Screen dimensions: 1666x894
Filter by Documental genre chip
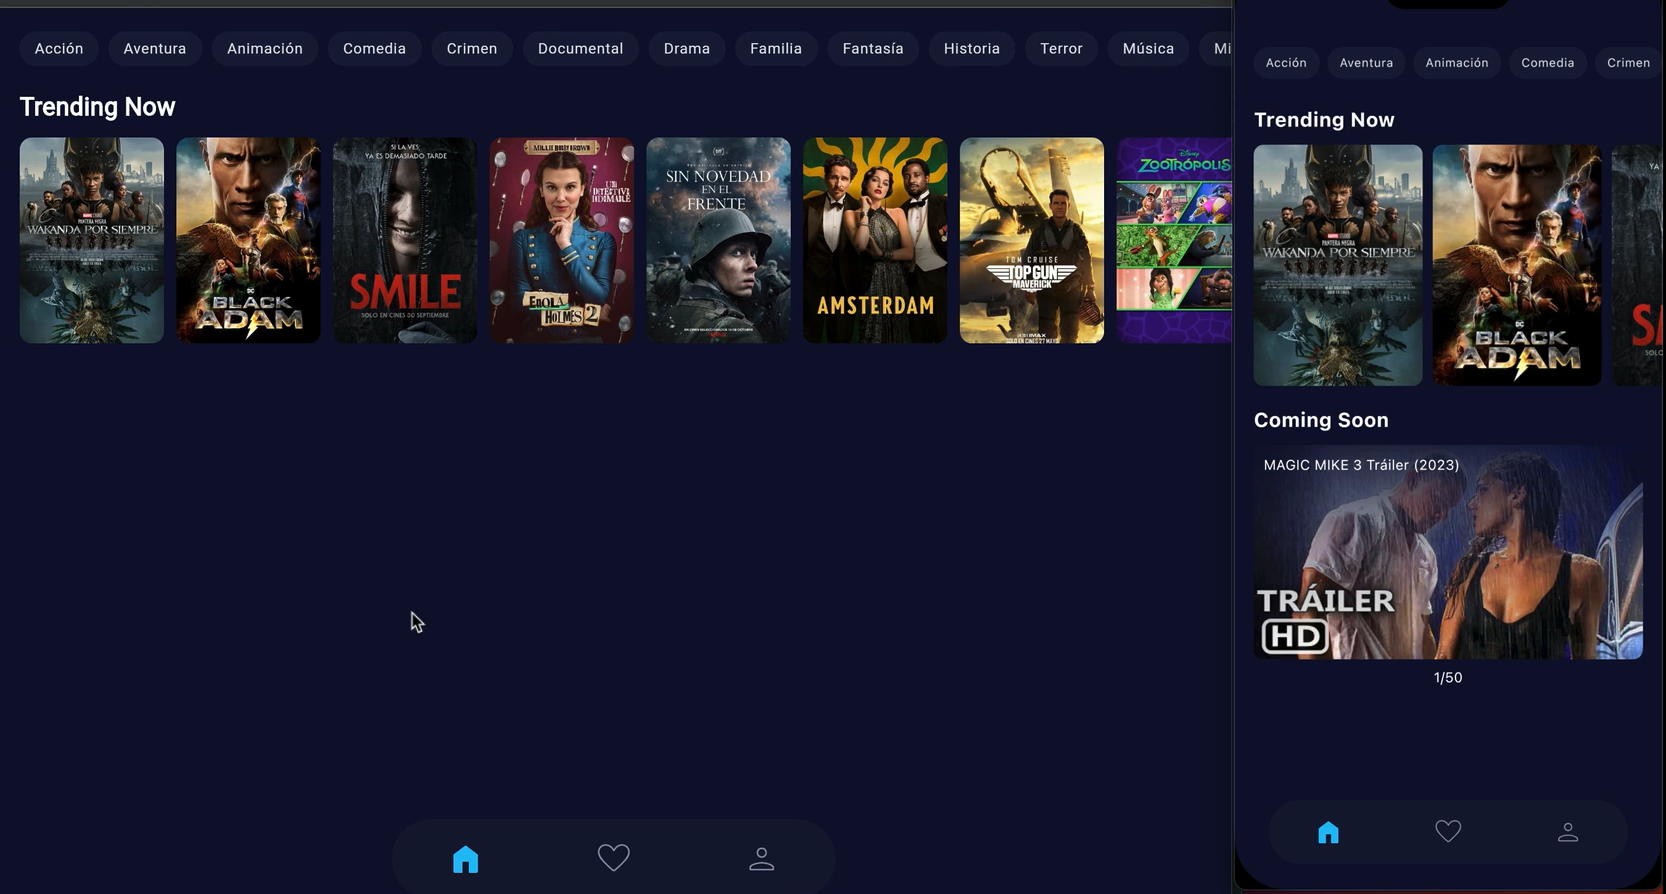click(x=580, y=48)
